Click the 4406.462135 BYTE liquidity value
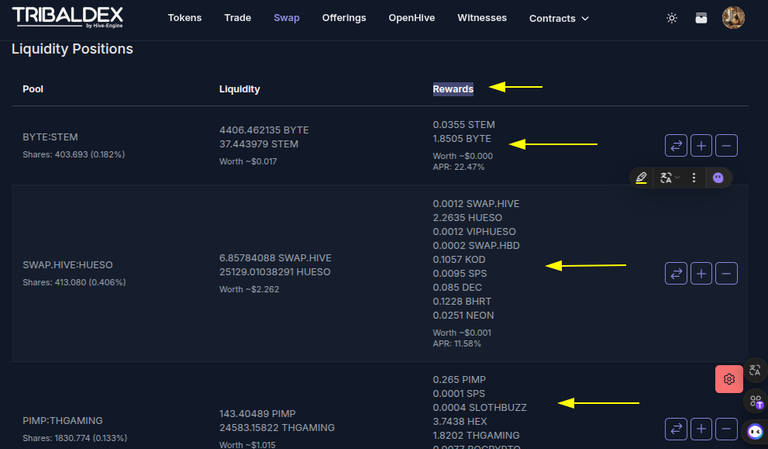Image resolution: width=768 pixels, height=449 pixels. [x=264, y=130]
